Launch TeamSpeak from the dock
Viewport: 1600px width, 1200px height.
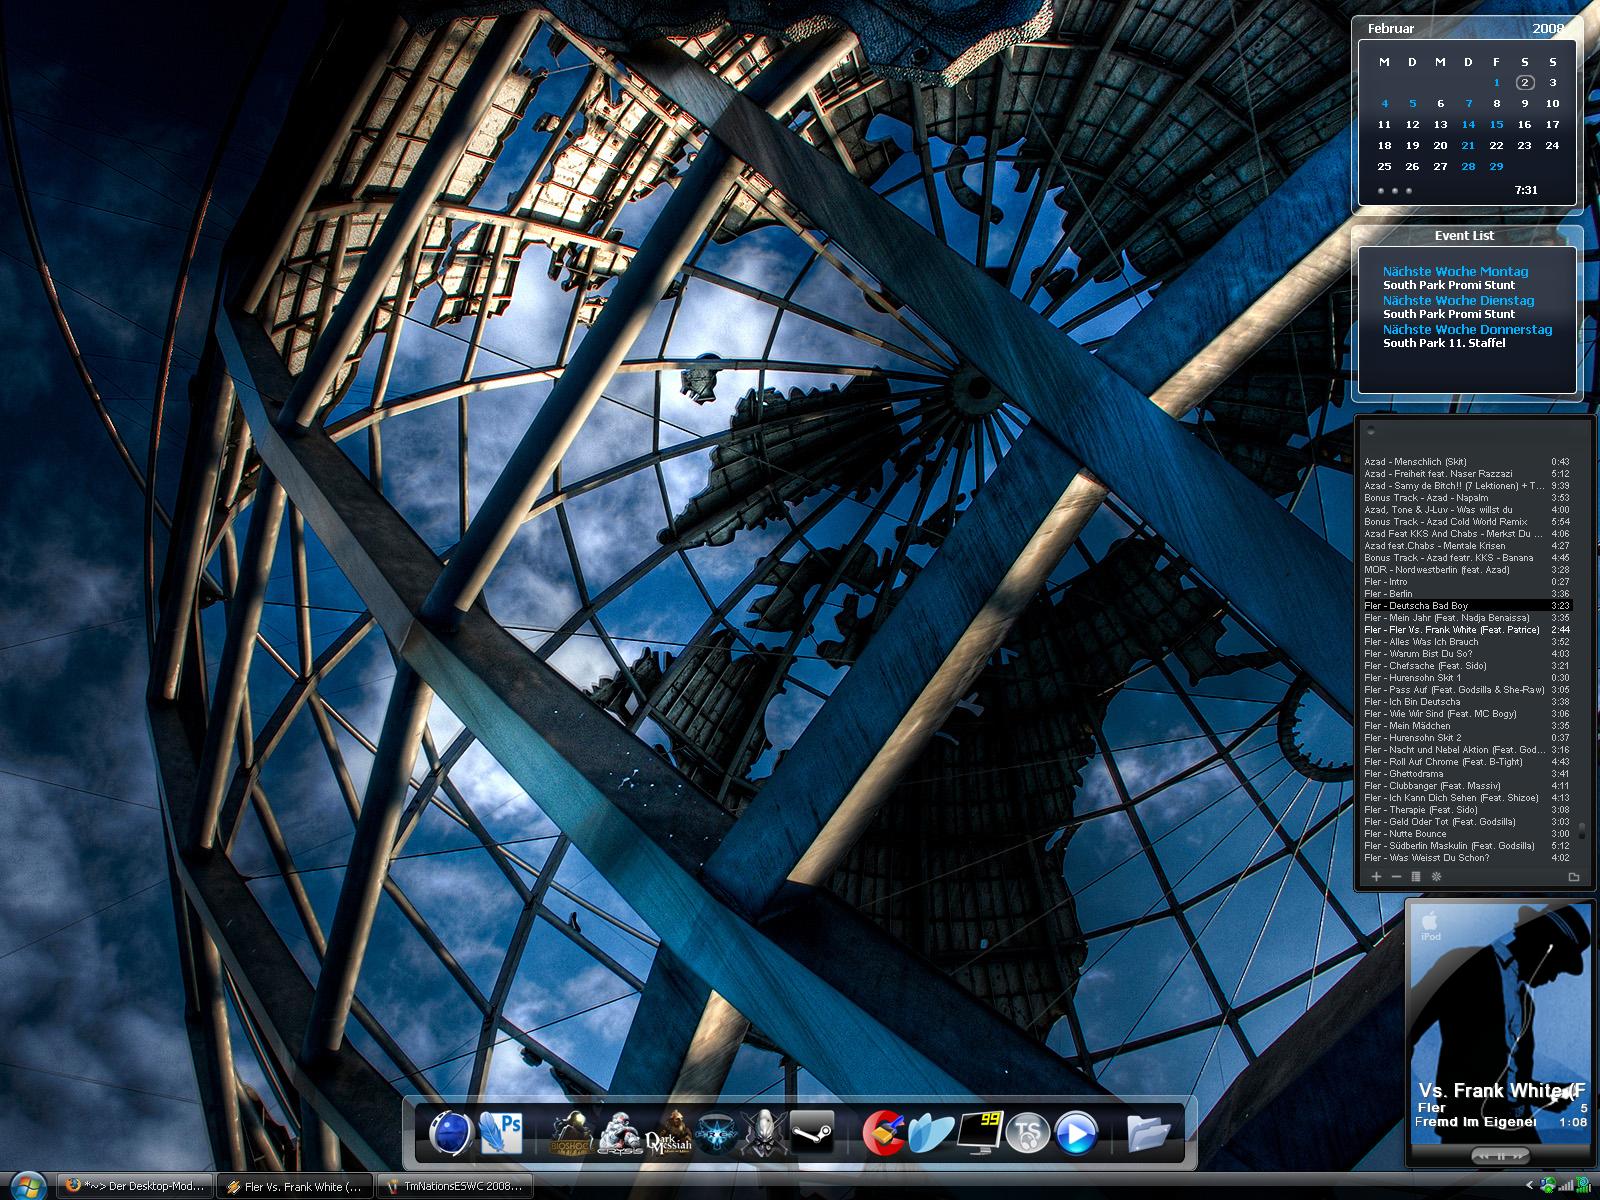(x=1027, y=1133)
